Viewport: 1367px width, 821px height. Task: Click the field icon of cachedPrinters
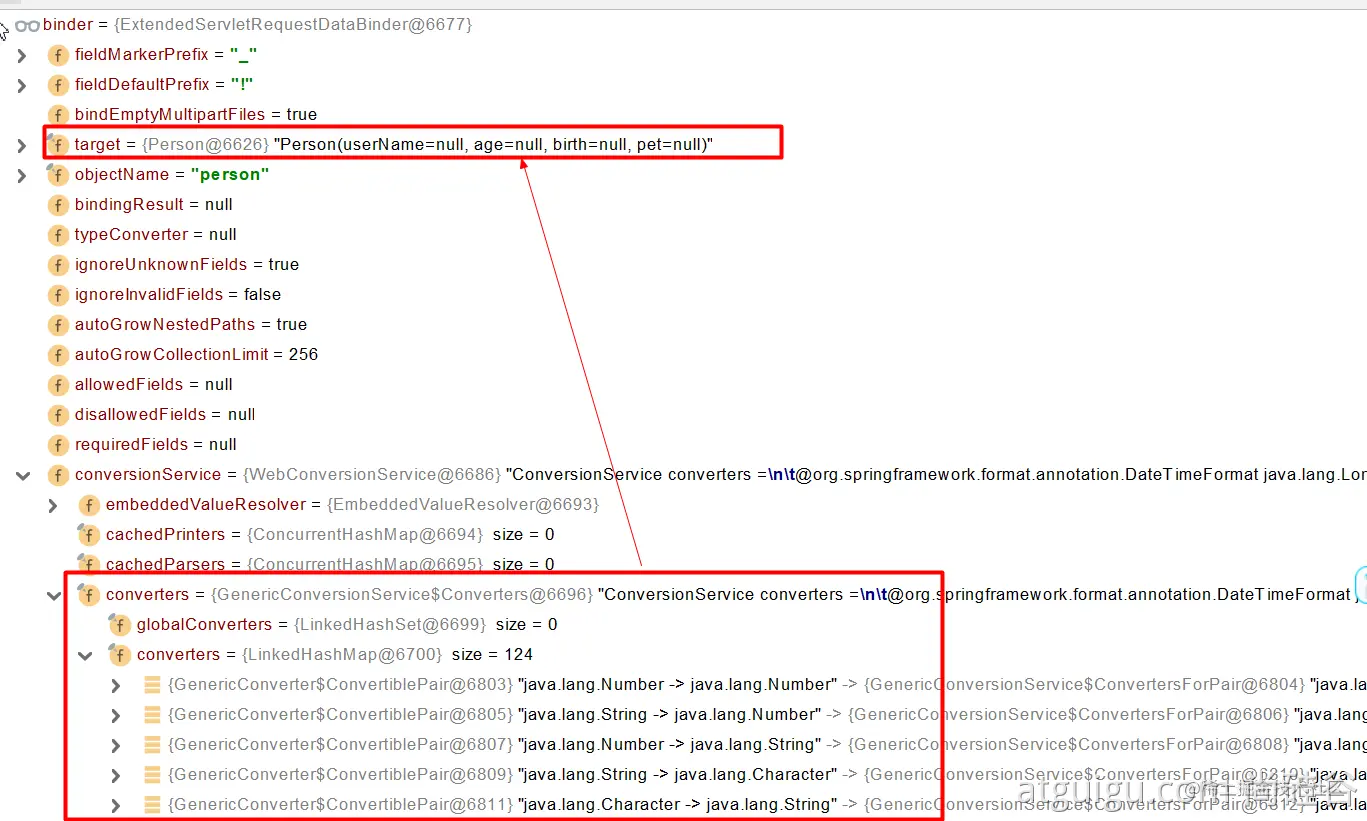[x=89, y=535]
